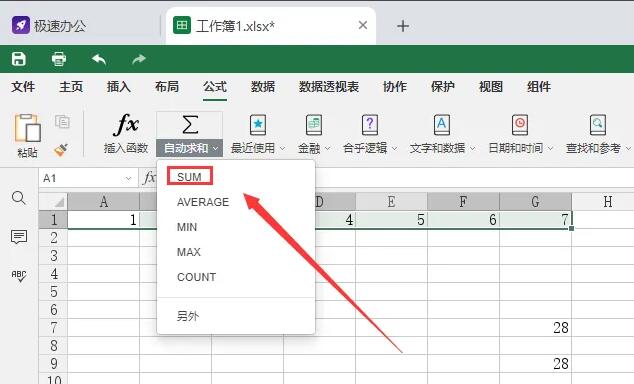Click cell G7 containing 28
This screenshot has height=384, width=634.
coord(535,327)
